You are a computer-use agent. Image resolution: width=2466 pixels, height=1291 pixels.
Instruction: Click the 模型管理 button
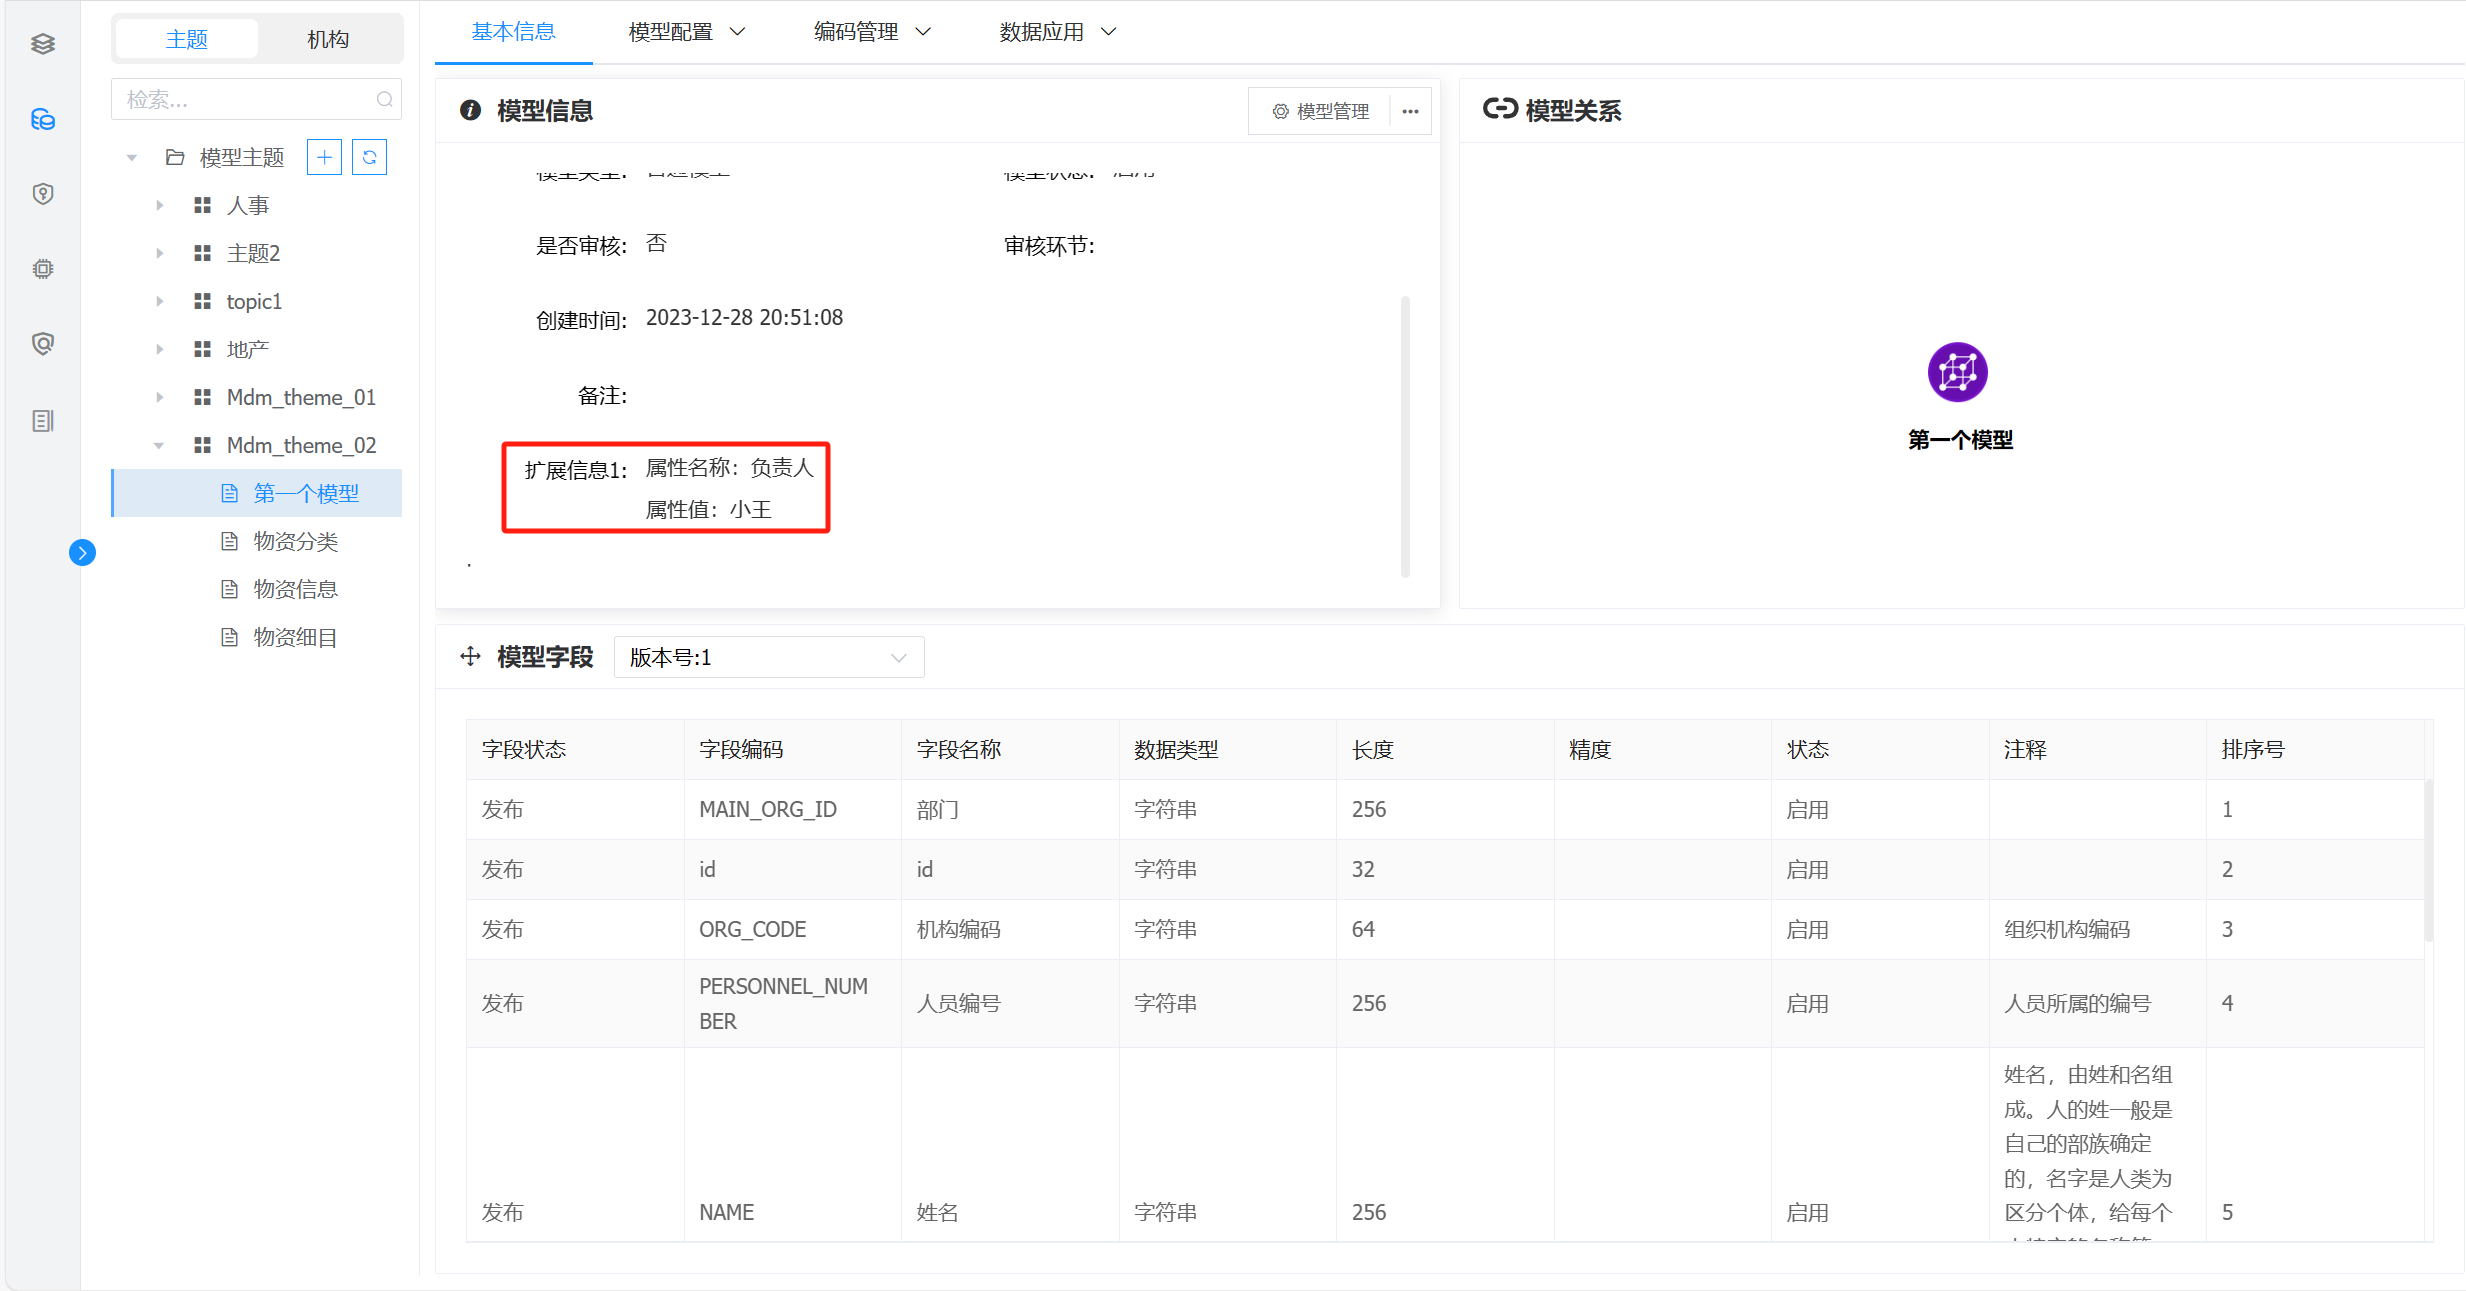pos(1321,111)
